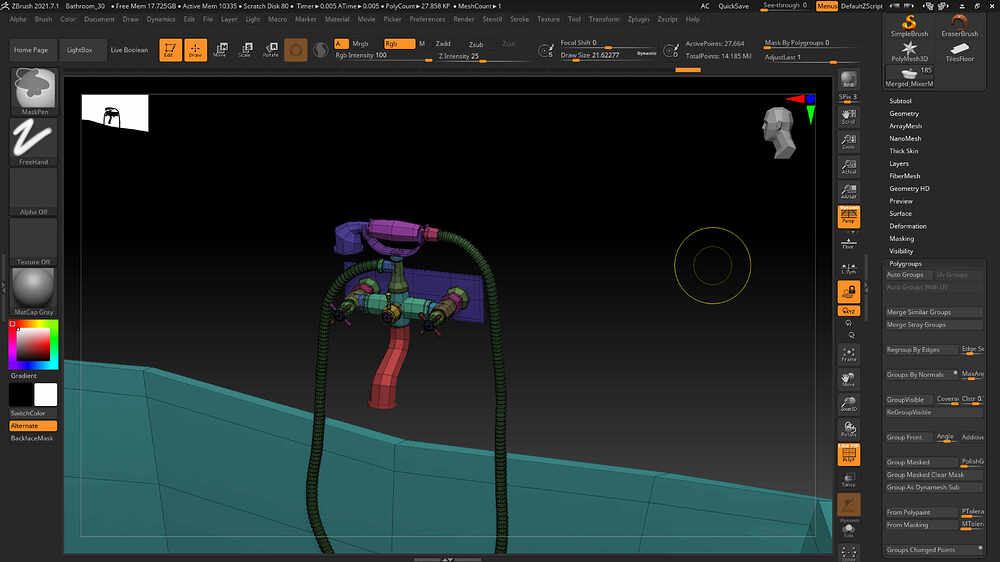Click the sculptris sphere icon beside Gizmo

pyautogui.click(x=321, y=50)
